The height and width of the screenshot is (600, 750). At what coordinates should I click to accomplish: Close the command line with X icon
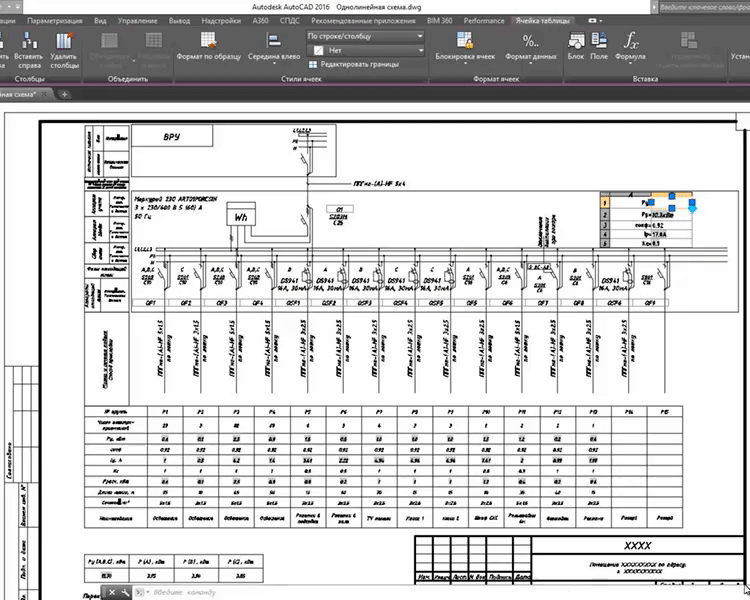pos(111,592)
